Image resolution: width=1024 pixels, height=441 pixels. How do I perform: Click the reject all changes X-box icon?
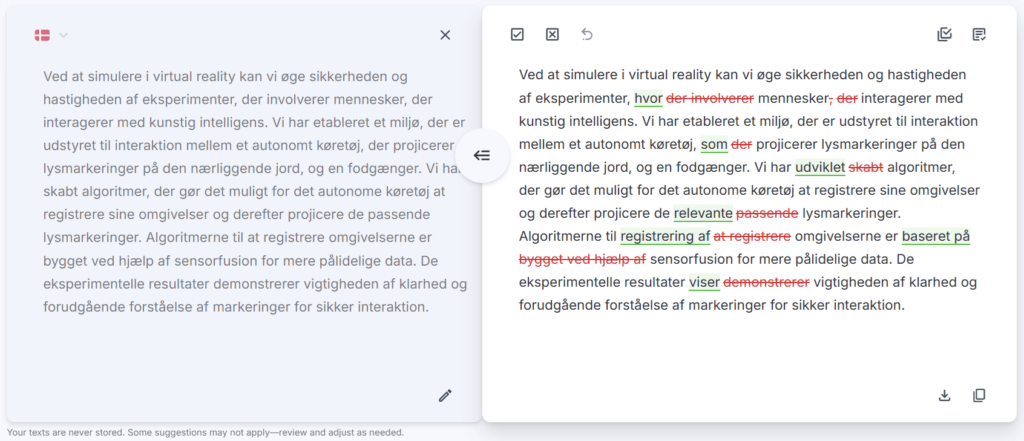pyautogui.click(x=552, y=35)
